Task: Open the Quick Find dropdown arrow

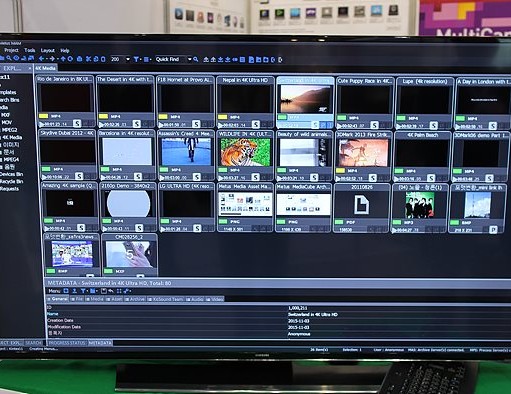Action: tap(190, 59)
